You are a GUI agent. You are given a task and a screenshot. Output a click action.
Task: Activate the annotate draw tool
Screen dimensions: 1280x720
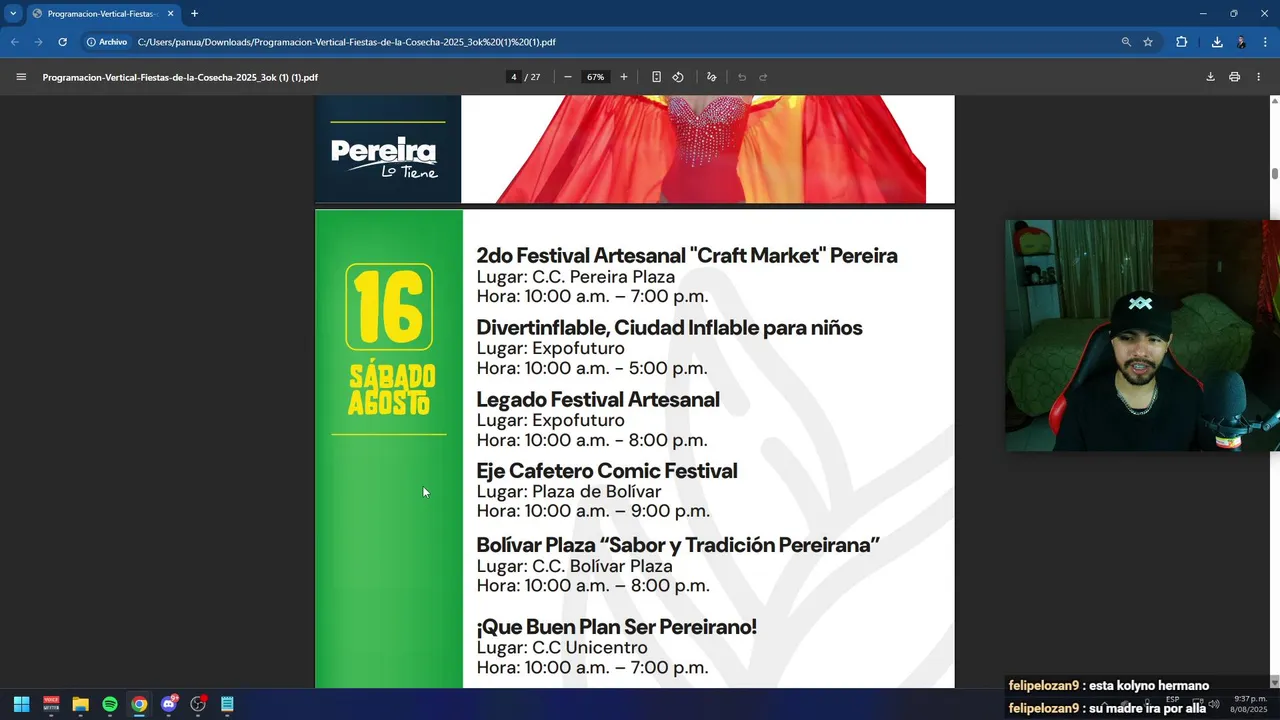[x=711, y=77]
